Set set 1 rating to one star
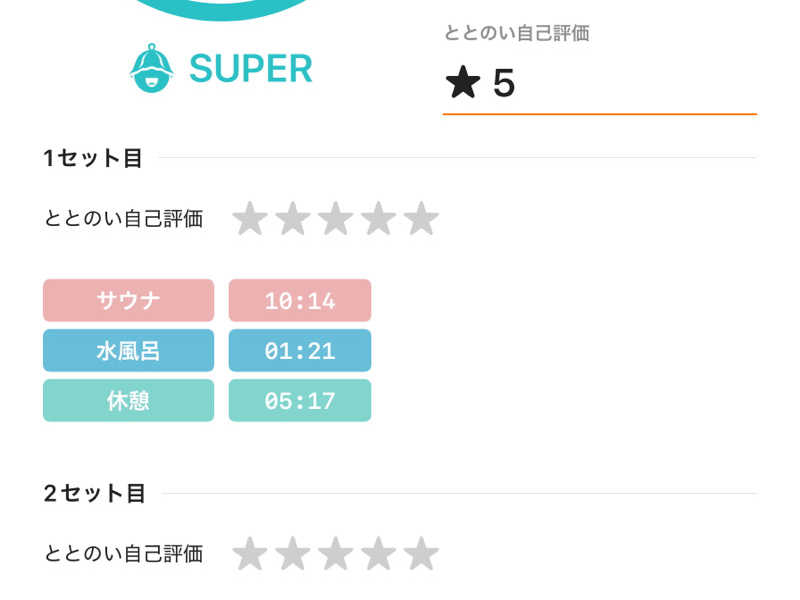Viewport: 800px width, 600px height. point(249,218)
